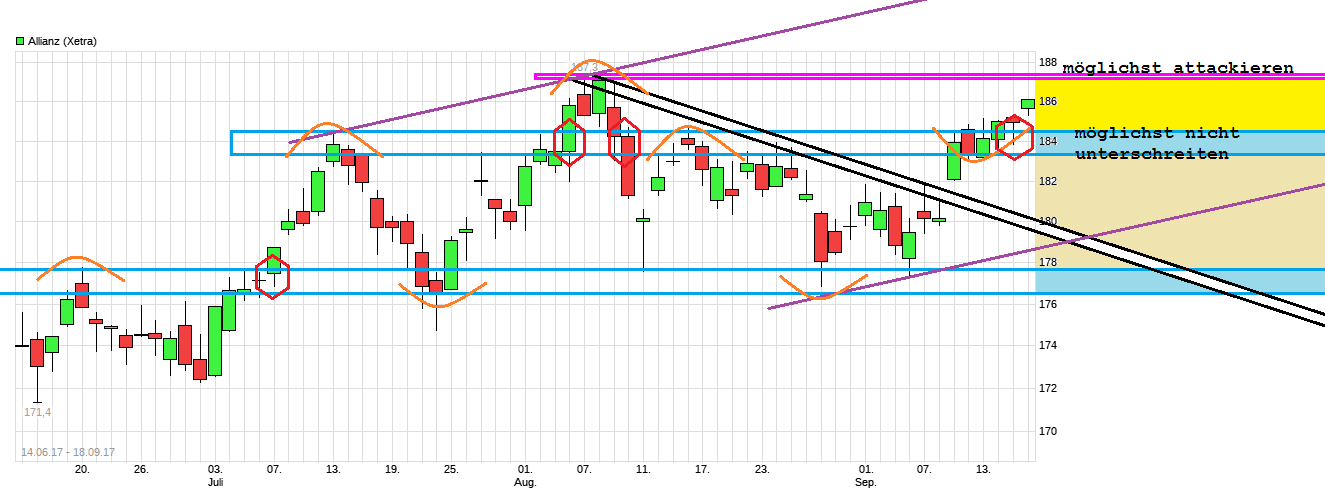This screenshot has width=1325, height=504.
Task: Click the 180 price axis label
Action: click(x=1047, y=221)
